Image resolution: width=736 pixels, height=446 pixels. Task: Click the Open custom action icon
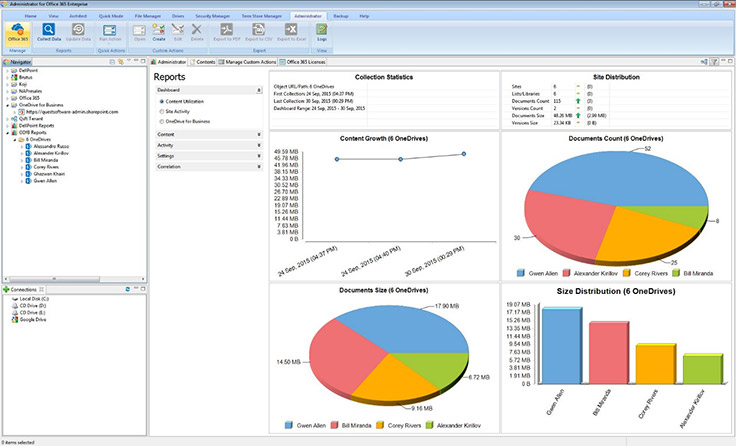[x=139, y=31]
